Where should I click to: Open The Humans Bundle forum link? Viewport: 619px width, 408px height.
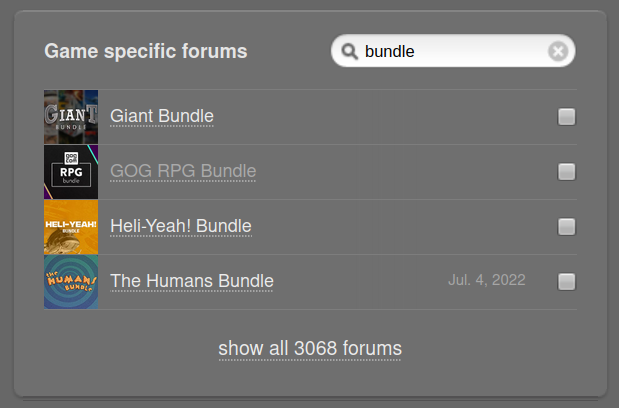[192, 281]
